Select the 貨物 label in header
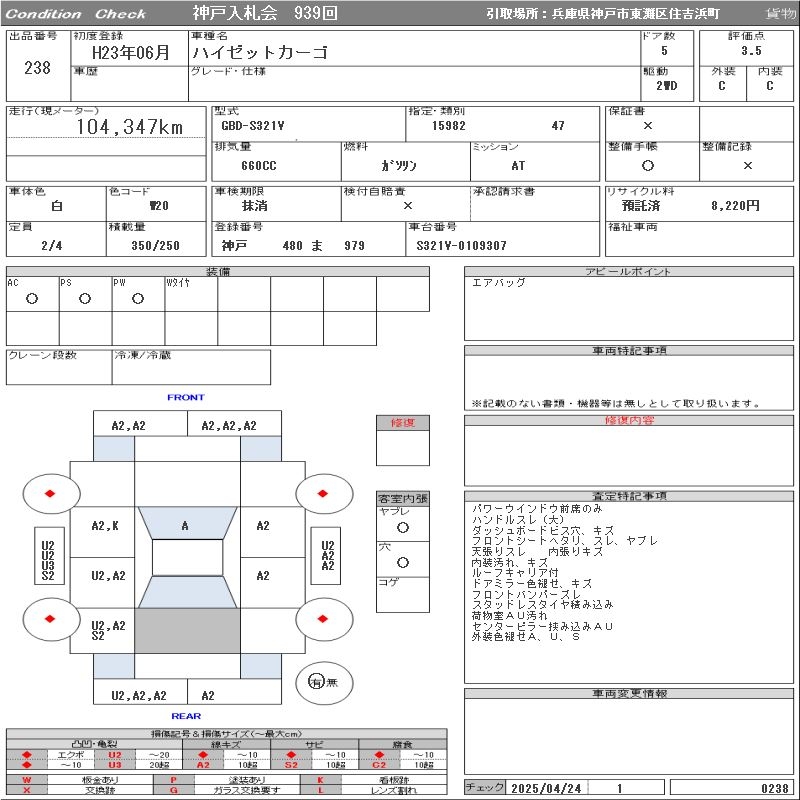Screen dimensions: 800x800 tap(780, 14)
